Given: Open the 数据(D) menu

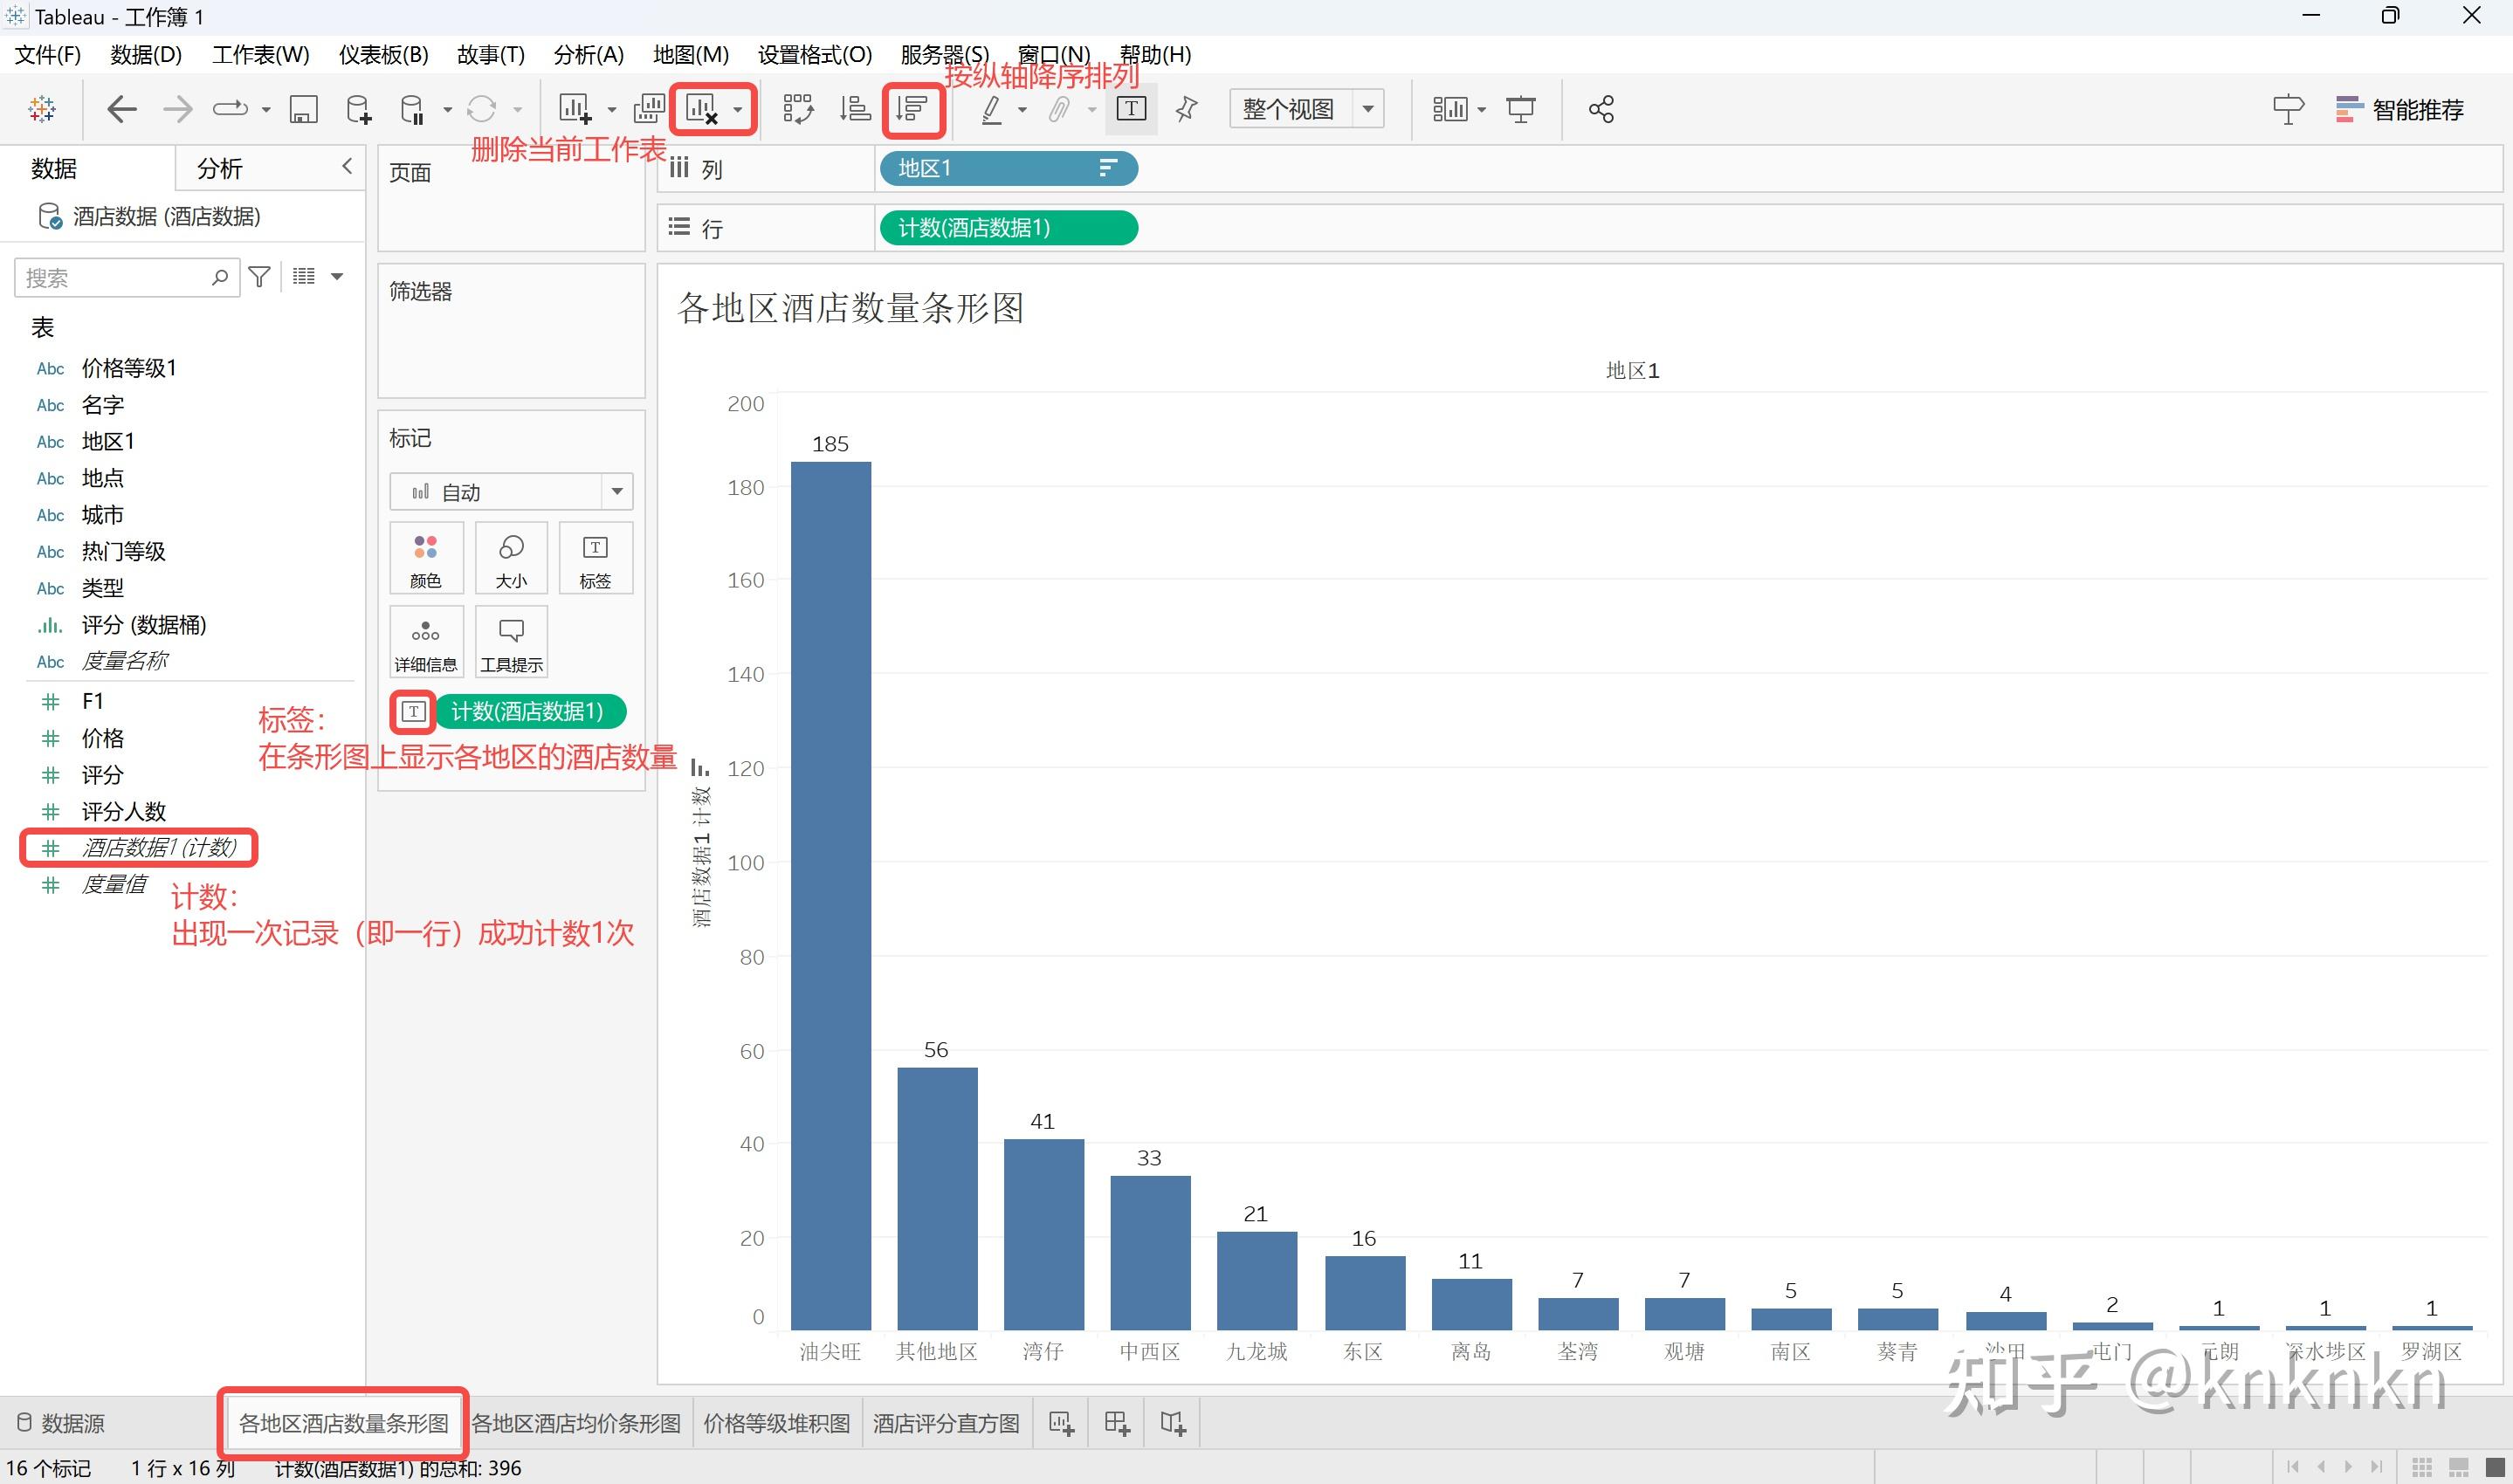Looking at the screenshot, I should (146, 55).
